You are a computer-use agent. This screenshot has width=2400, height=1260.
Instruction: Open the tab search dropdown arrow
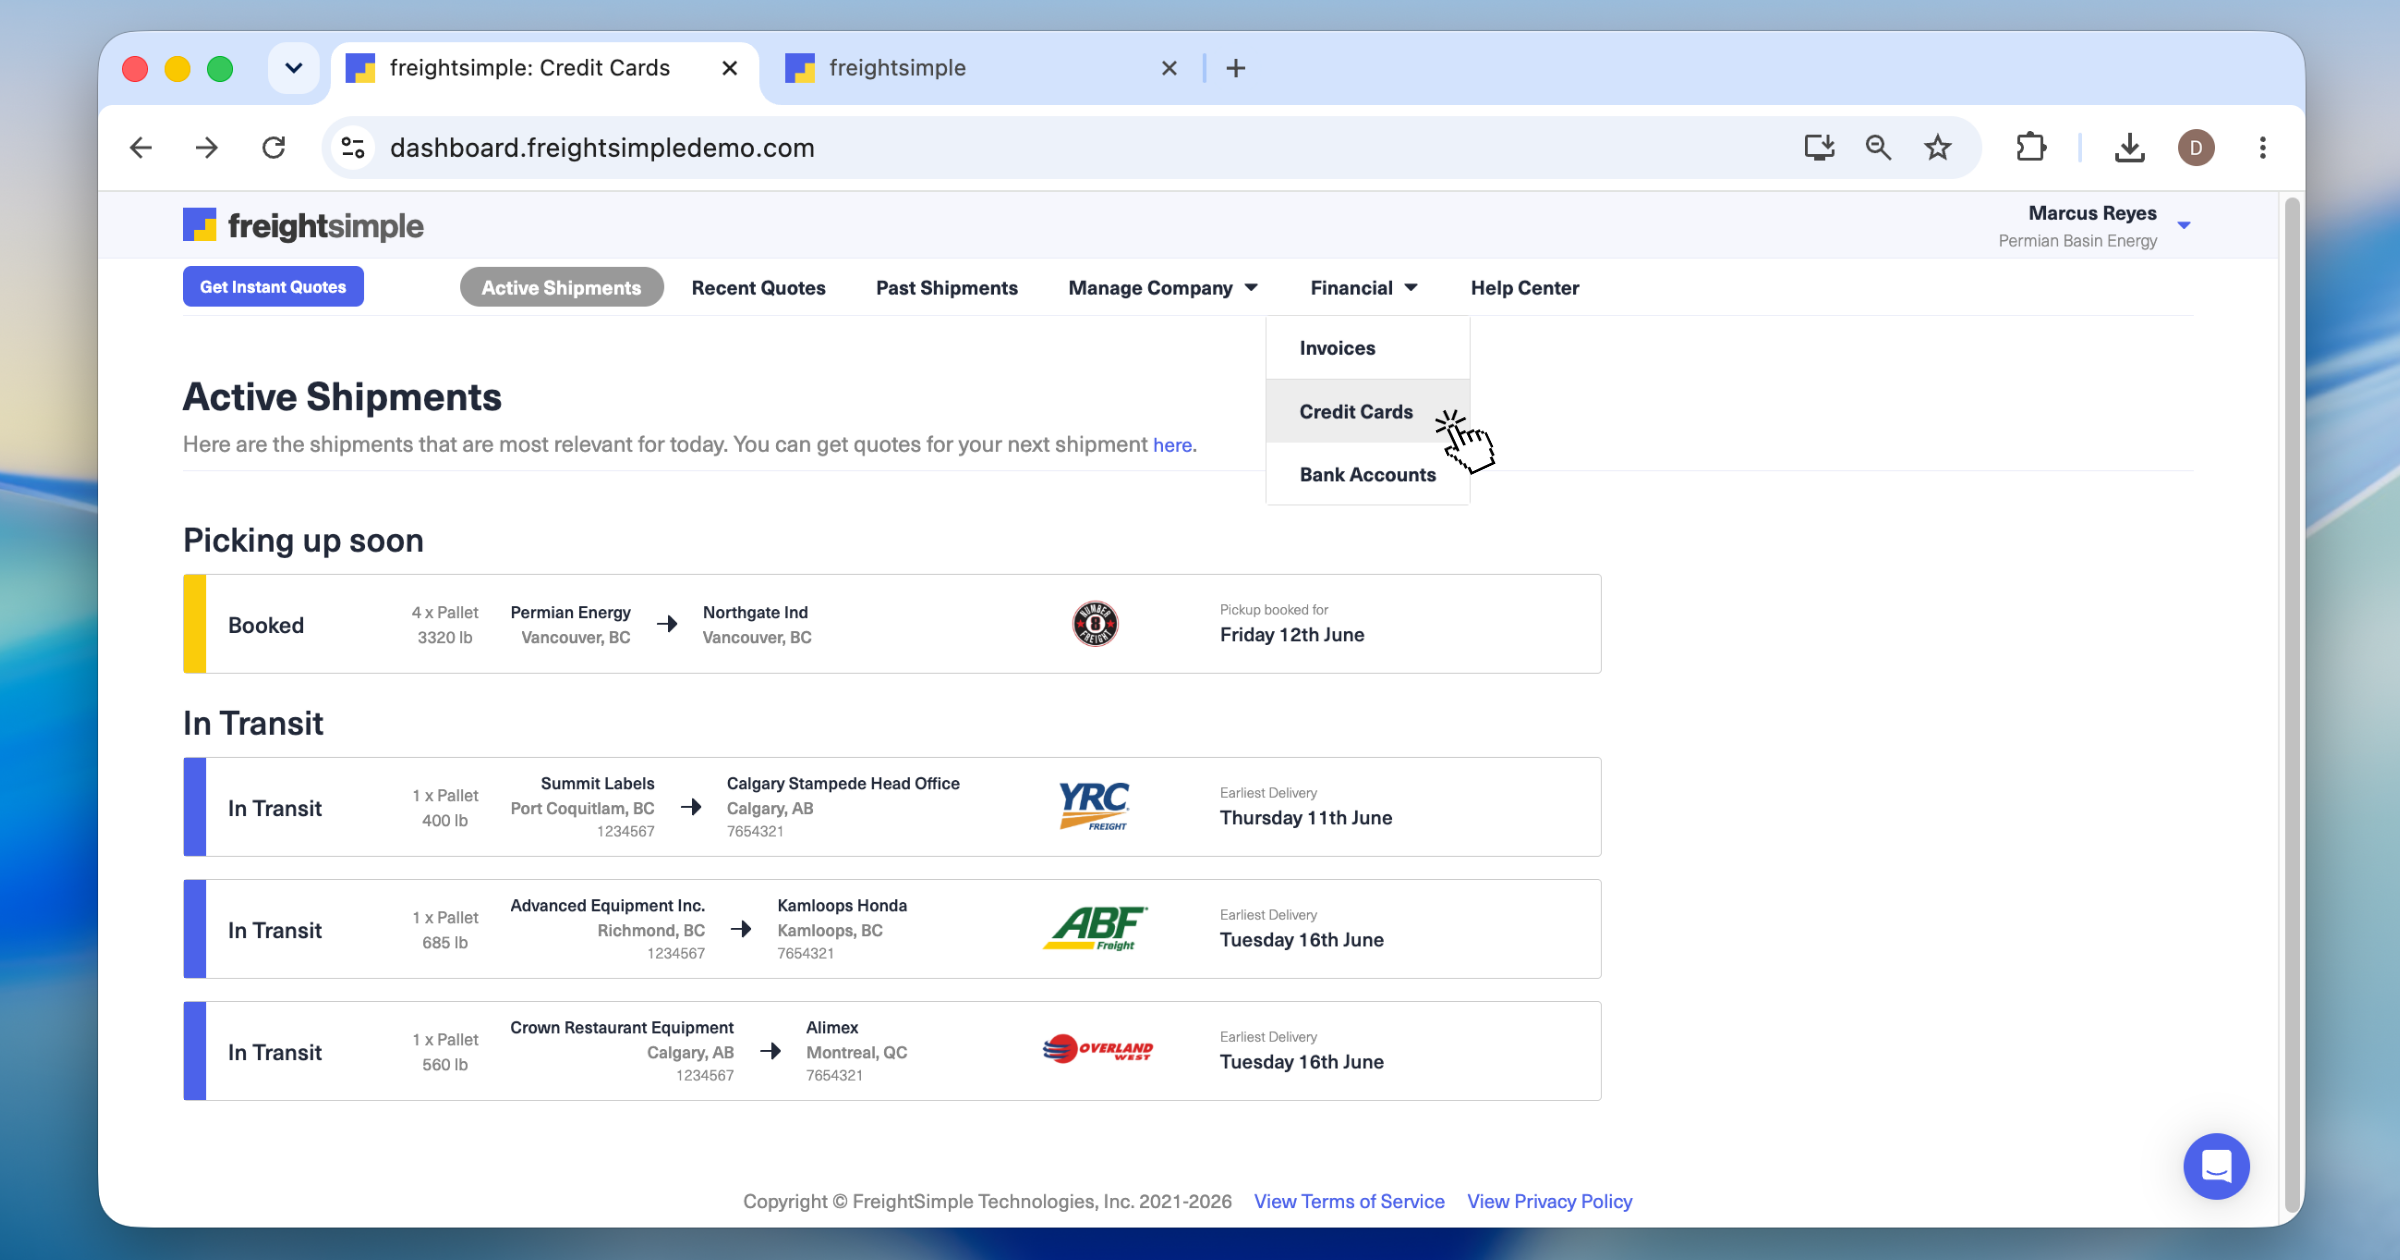293,68
